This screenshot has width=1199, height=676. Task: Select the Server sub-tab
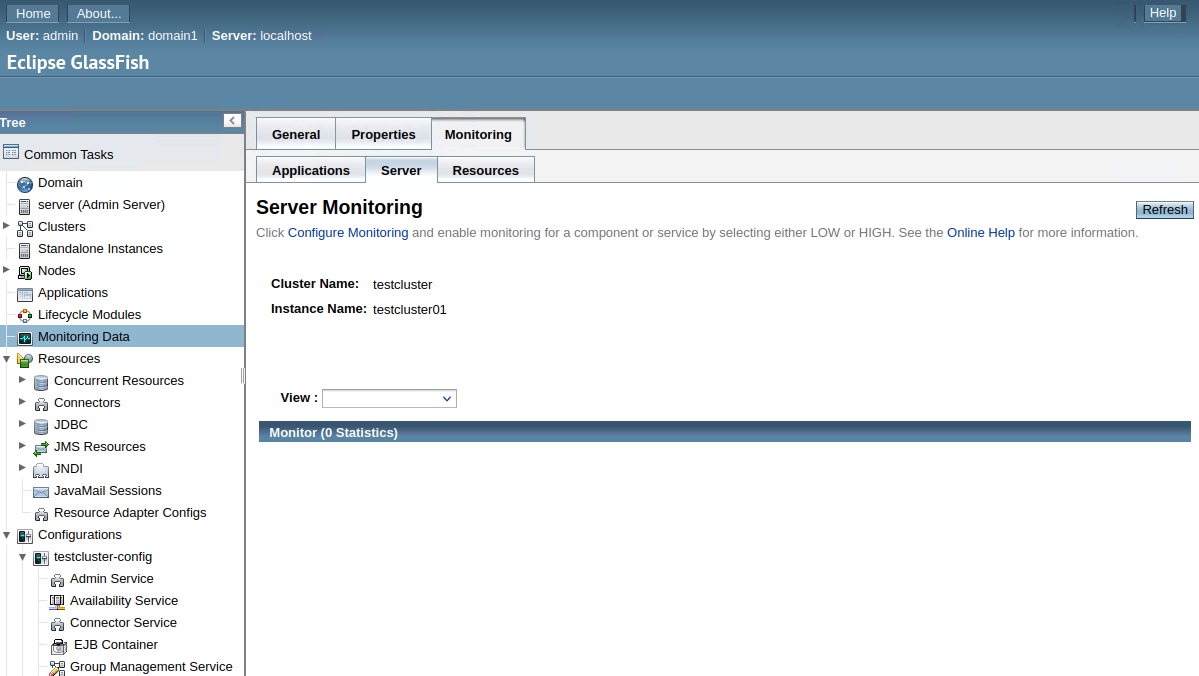pos(401,171)
